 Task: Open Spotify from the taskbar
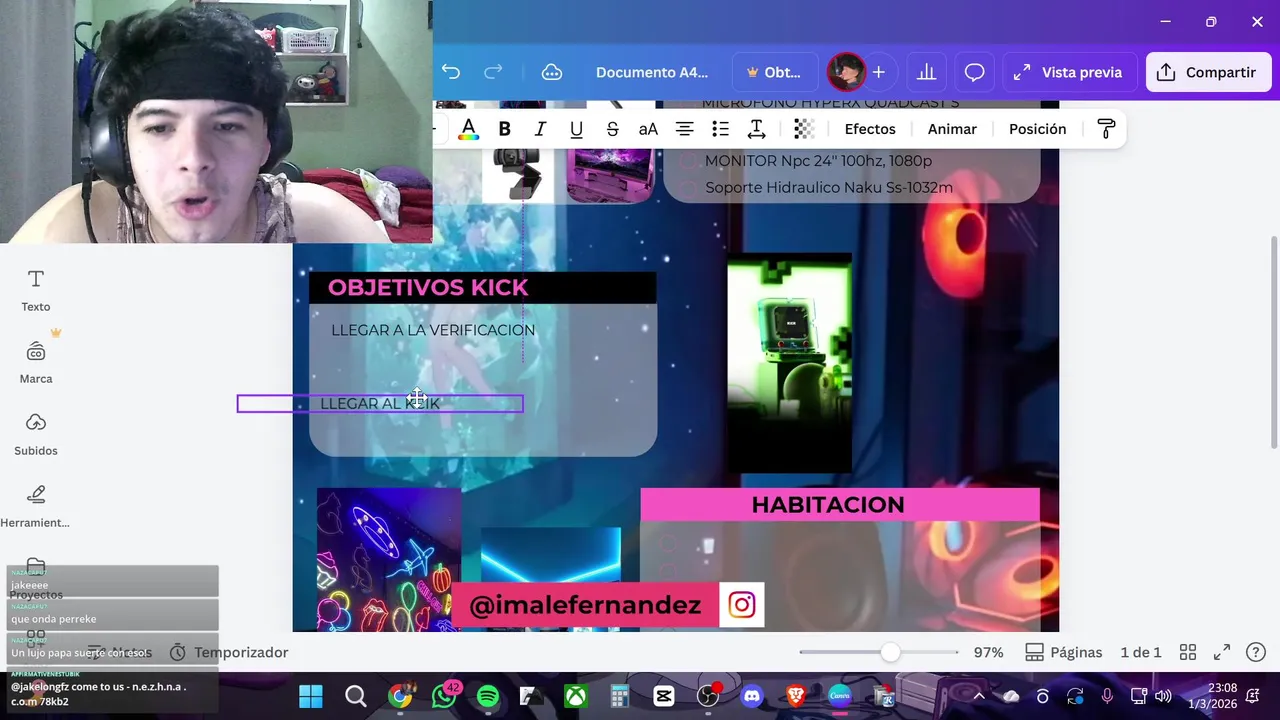point(488,696)
